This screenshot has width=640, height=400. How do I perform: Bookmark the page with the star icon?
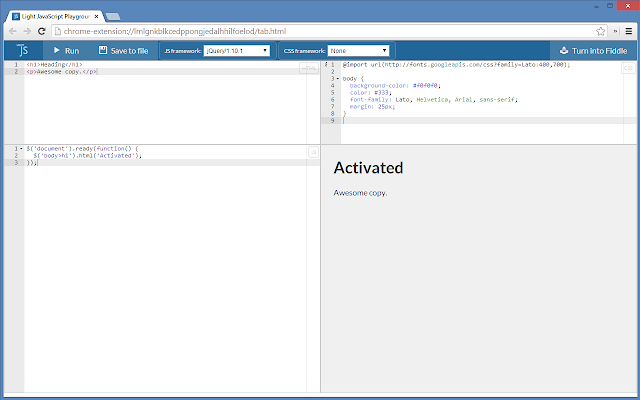coord(600,31)
